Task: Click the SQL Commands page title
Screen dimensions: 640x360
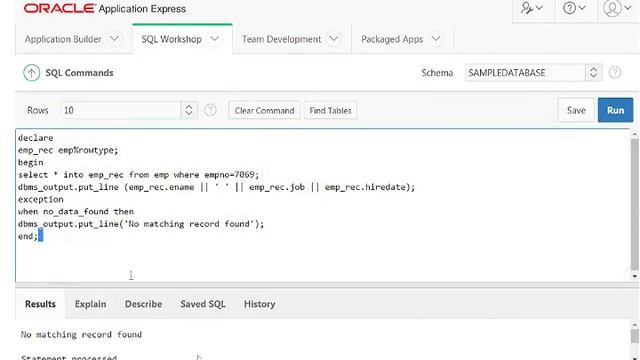Action: click(79, 73)
